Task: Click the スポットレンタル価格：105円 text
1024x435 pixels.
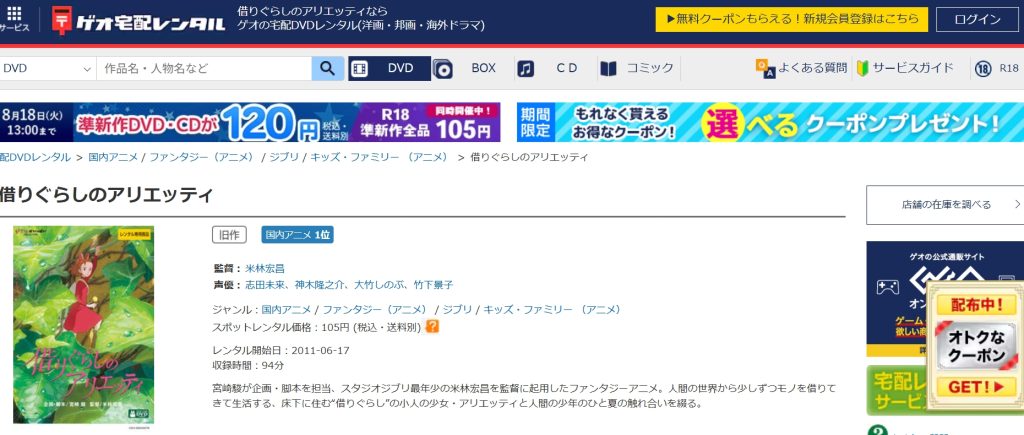Action: (317, 327)
